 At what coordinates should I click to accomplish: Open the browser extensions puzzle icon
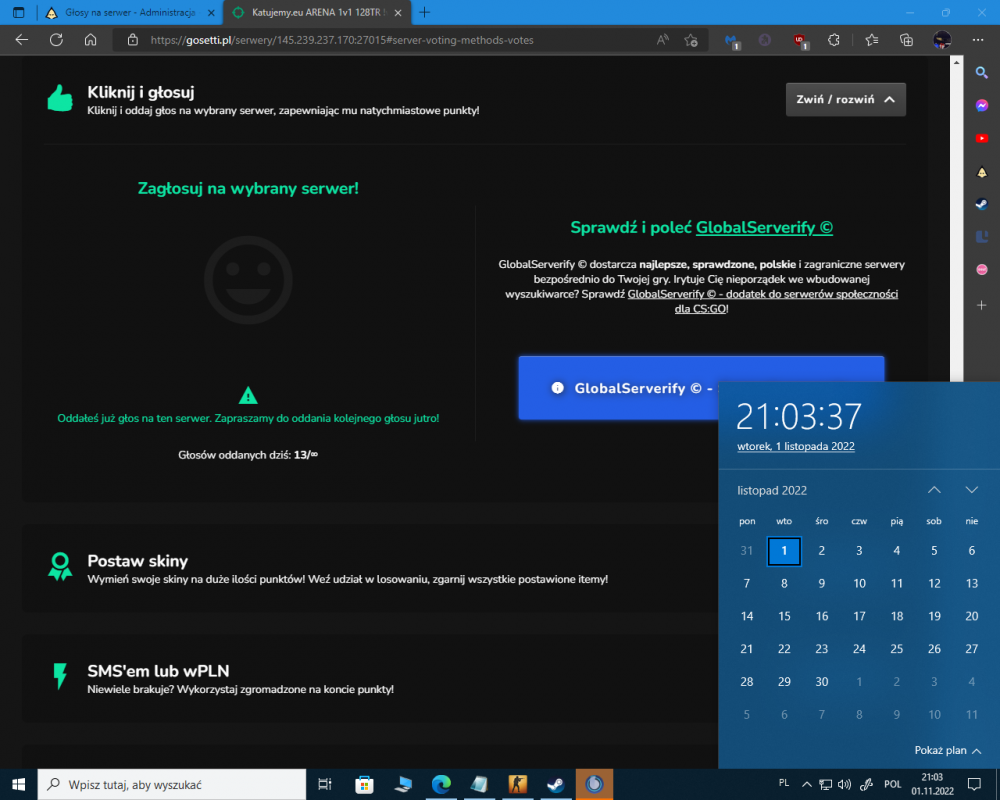click(834, 40)
